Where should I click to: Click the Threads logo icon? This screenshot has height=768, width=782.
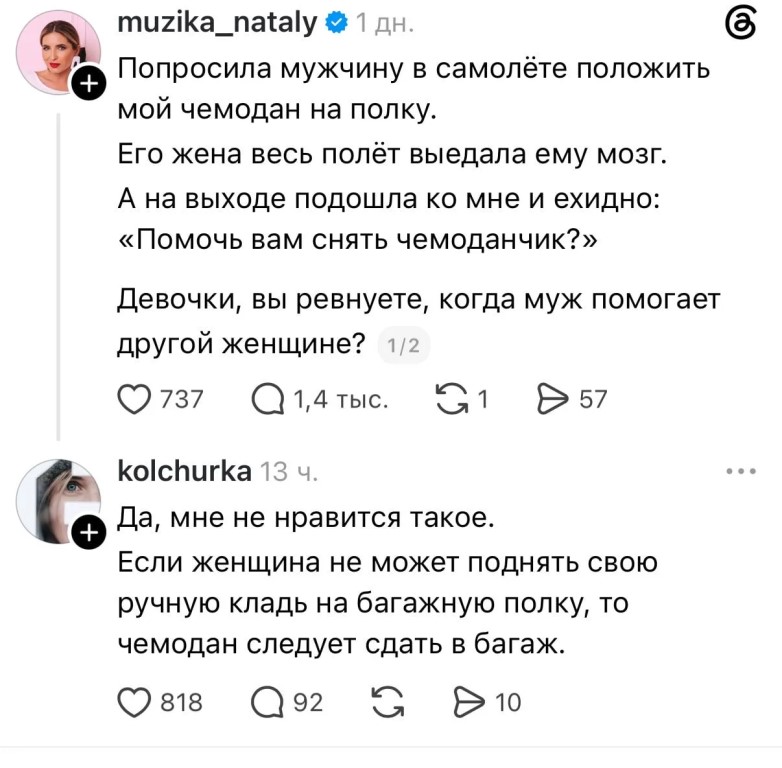click(x=741, y=25)
